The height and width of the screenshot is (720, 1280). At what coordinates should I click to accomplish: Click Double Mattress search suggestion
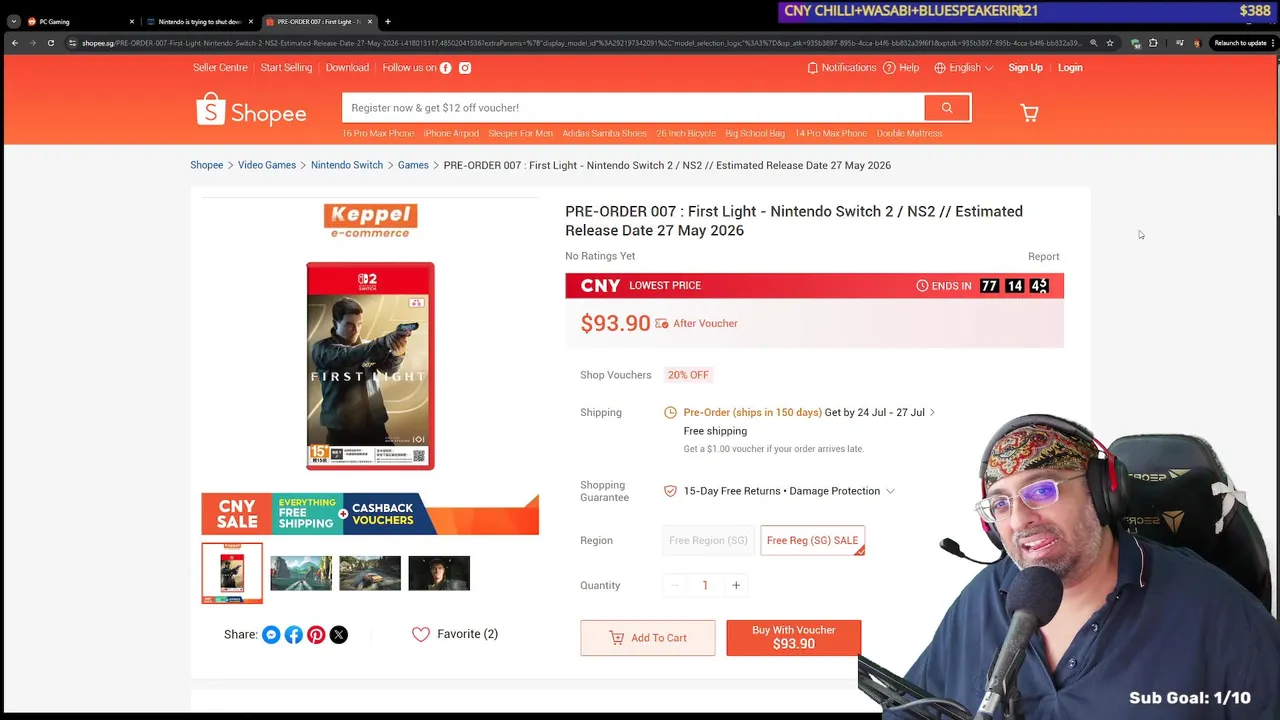(x=909, y=134)
